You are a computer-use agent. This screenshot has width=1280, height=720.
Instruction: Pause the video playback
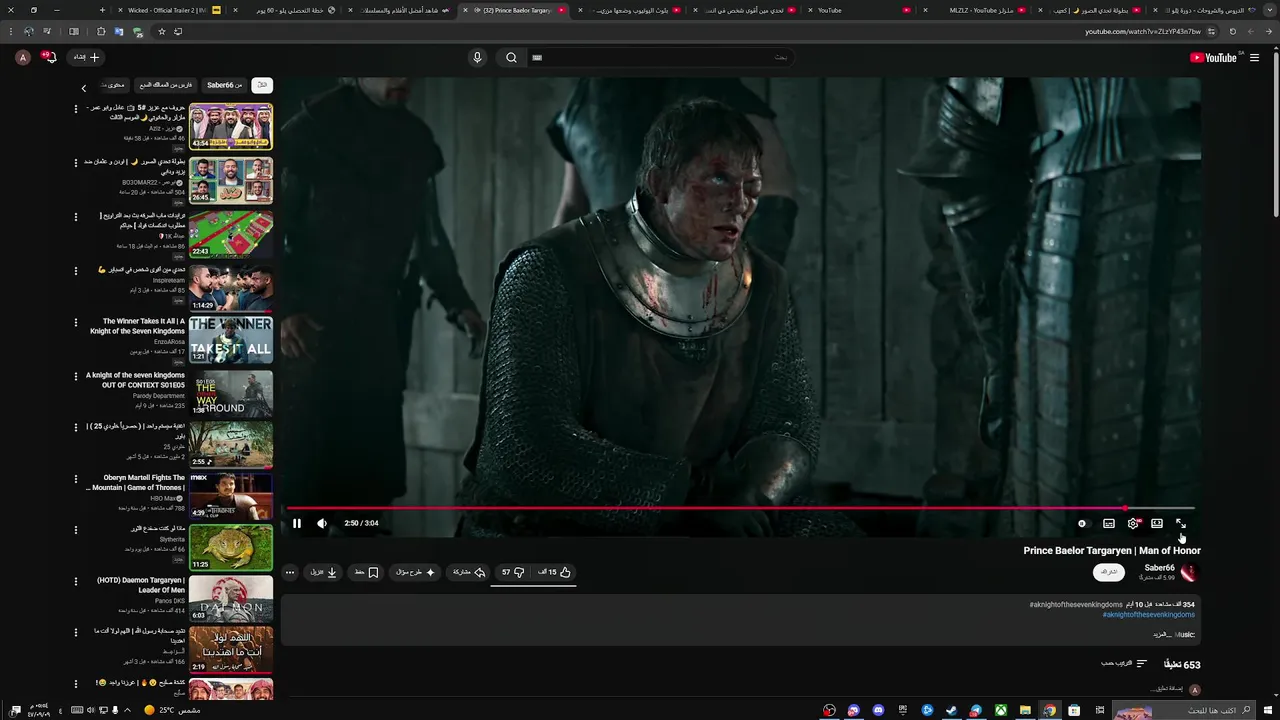click(297, 523)
